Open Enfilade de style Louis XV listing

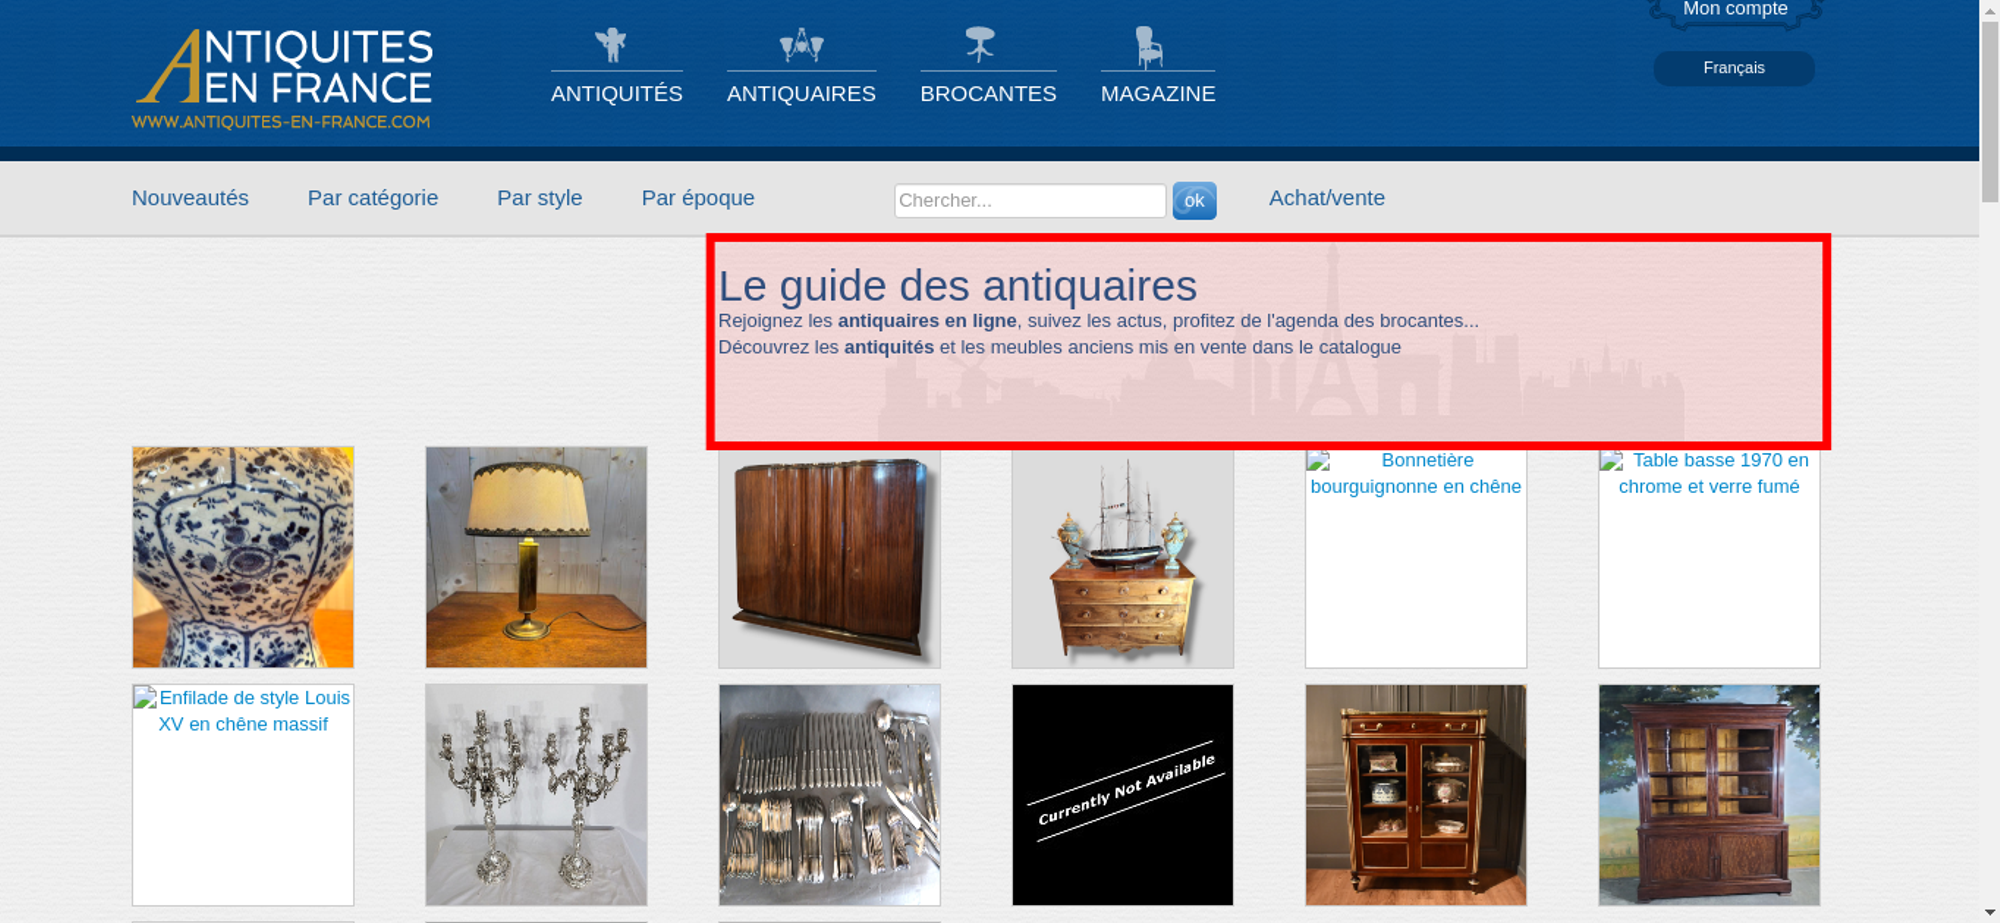[243, 795]
